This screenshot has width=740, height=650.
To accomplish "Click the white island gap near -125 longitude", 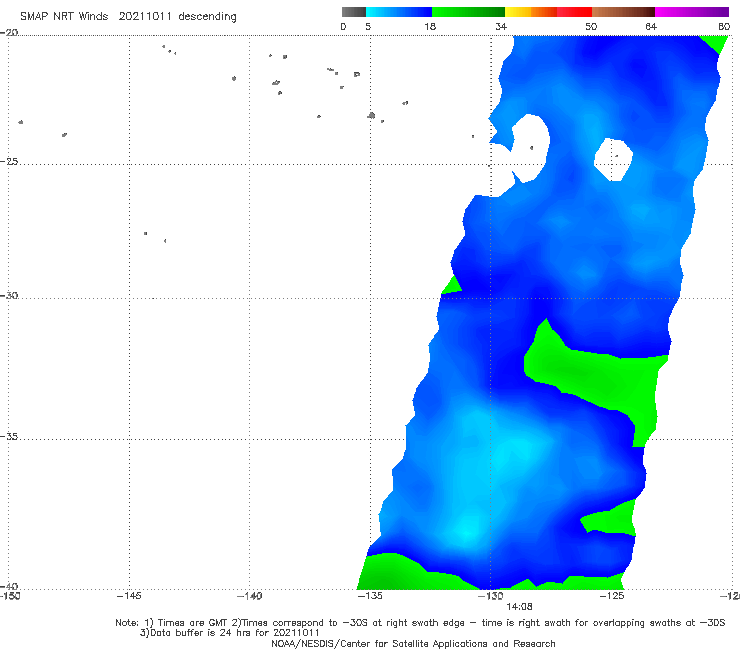I will [x=613, y=160].
